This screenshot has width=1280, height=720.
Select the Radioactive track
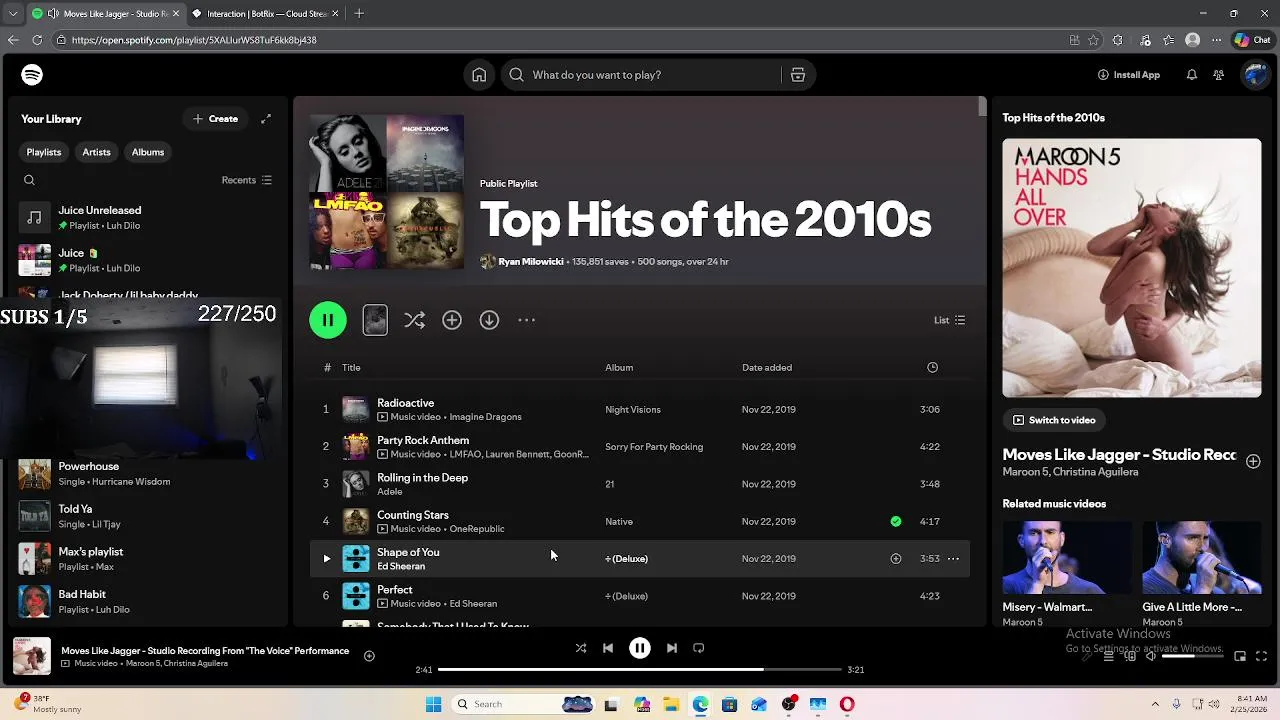tap(640, 409)
